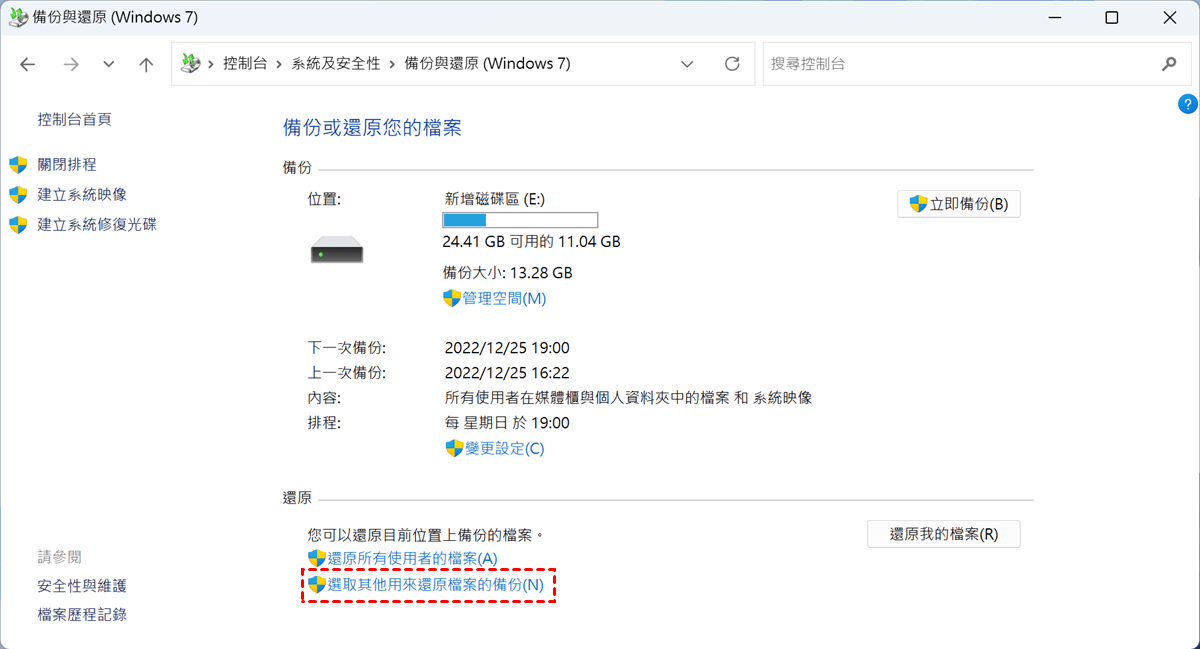Maximize the 備份與還原 window
The image size is (1200, 649).
(x=1112, y=18)
